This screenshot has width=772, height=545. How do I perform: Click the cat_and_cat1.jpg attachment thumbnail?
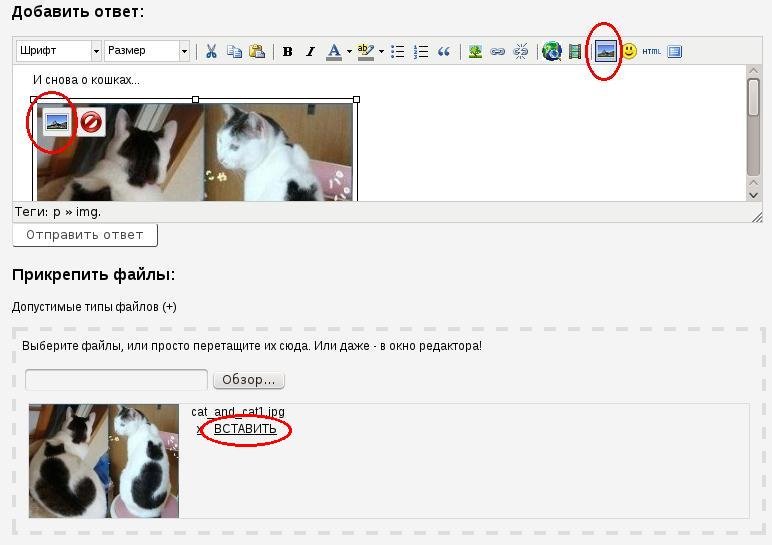pos(104,461)
